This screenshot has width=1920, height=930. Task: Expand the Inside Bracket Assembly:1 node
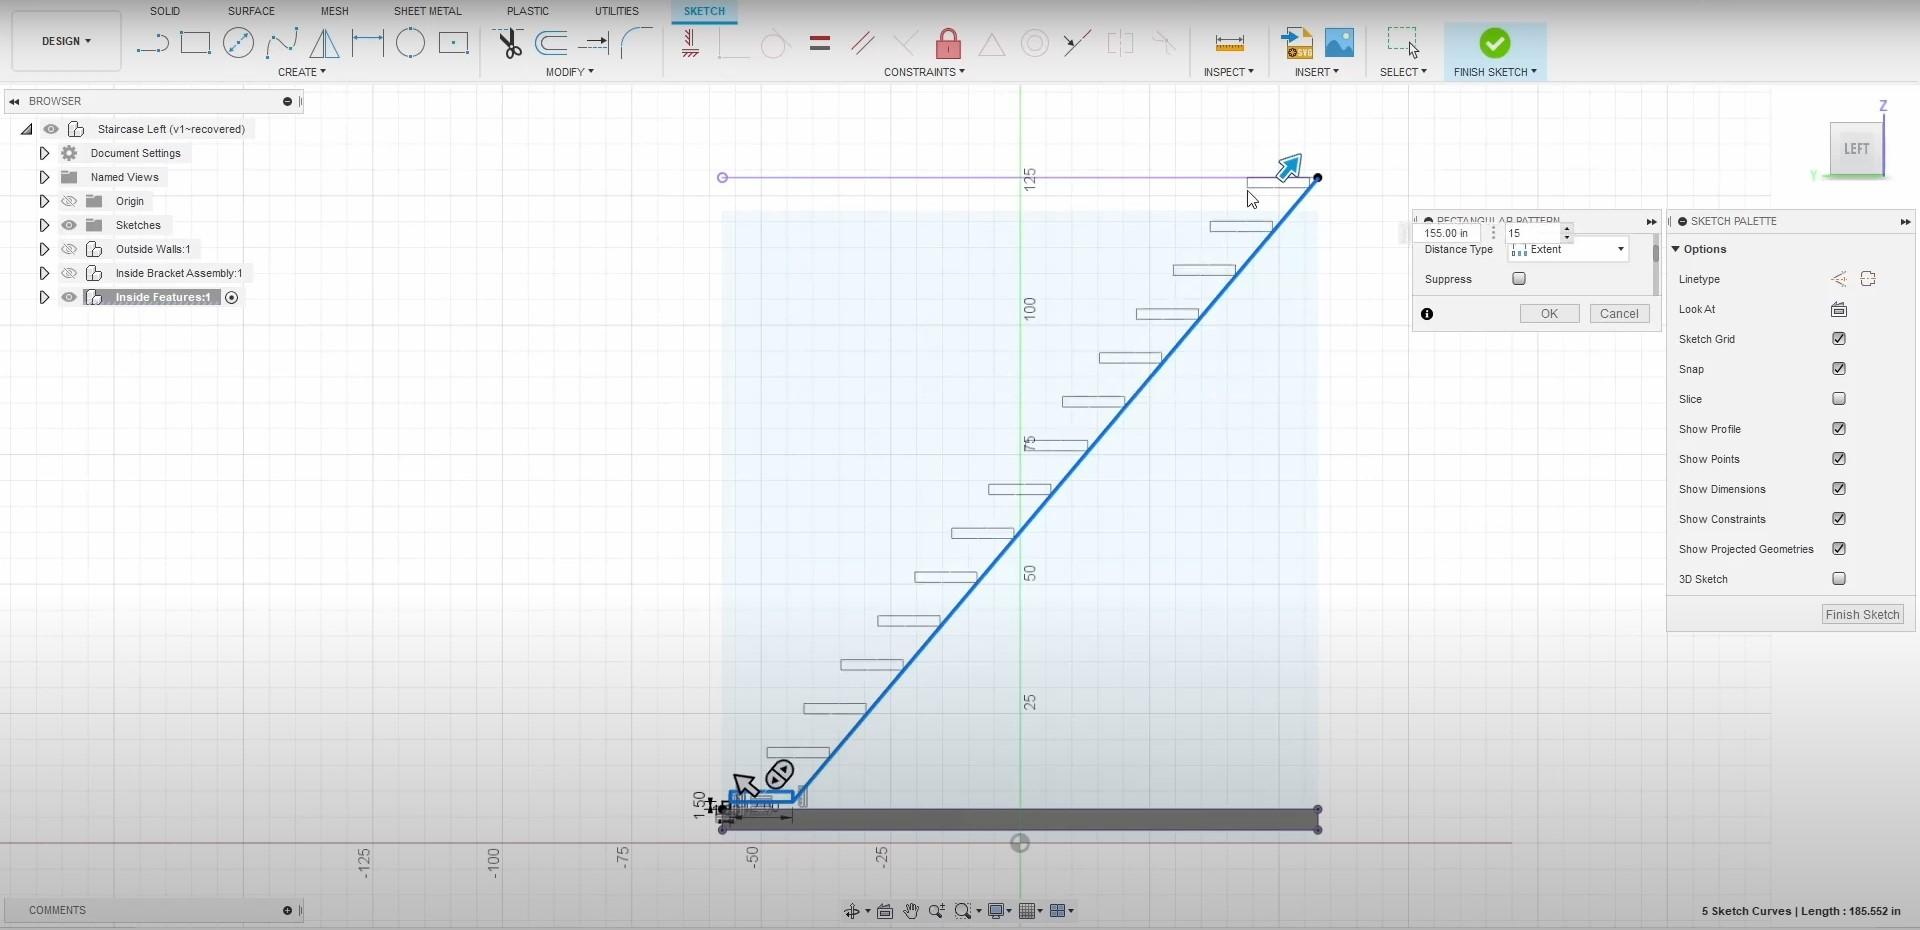pos(44,273)
